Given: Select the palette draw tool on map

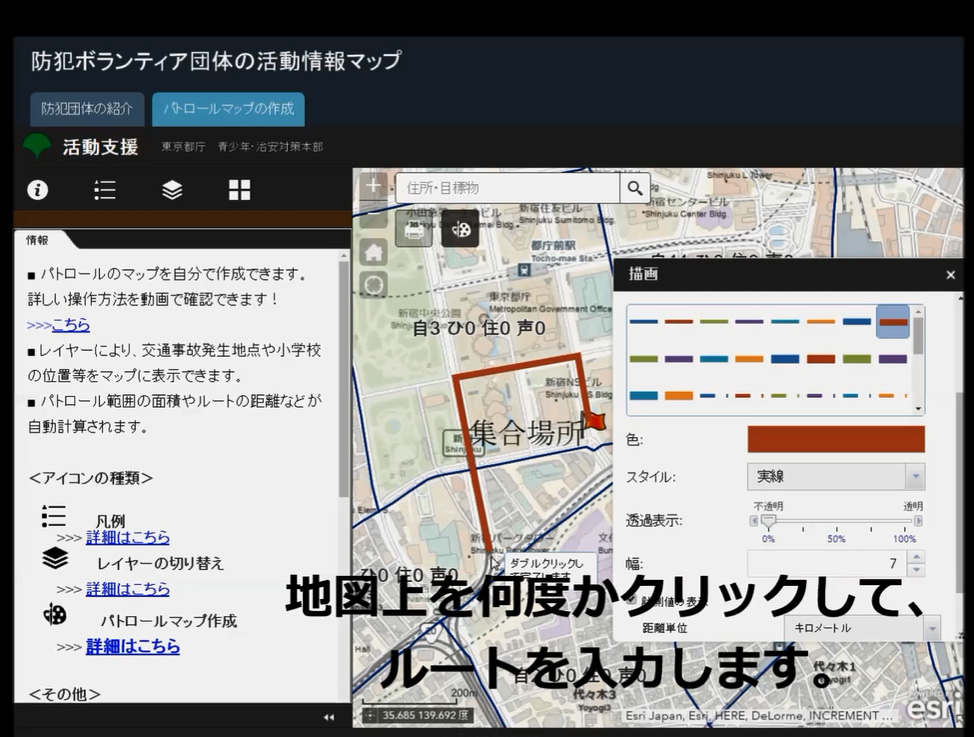Looking at the screenshot, I should coord(460,229).
